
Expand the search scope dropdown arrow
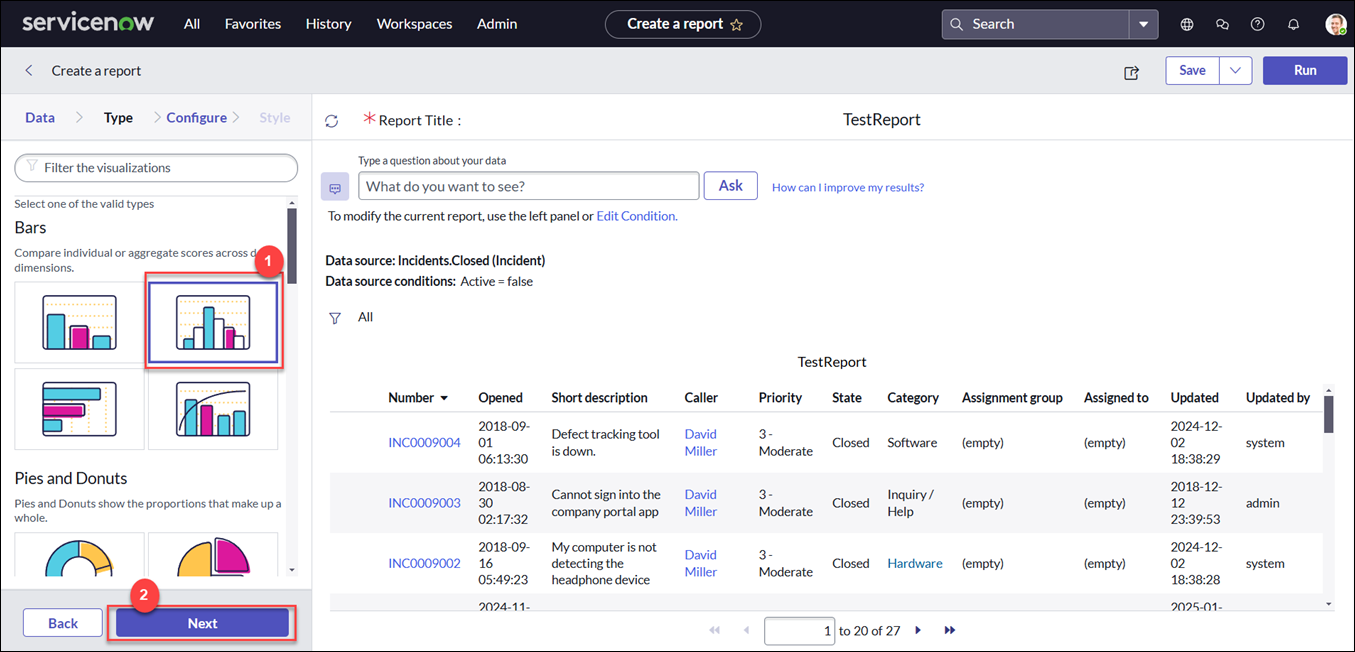coord(1143,24)
